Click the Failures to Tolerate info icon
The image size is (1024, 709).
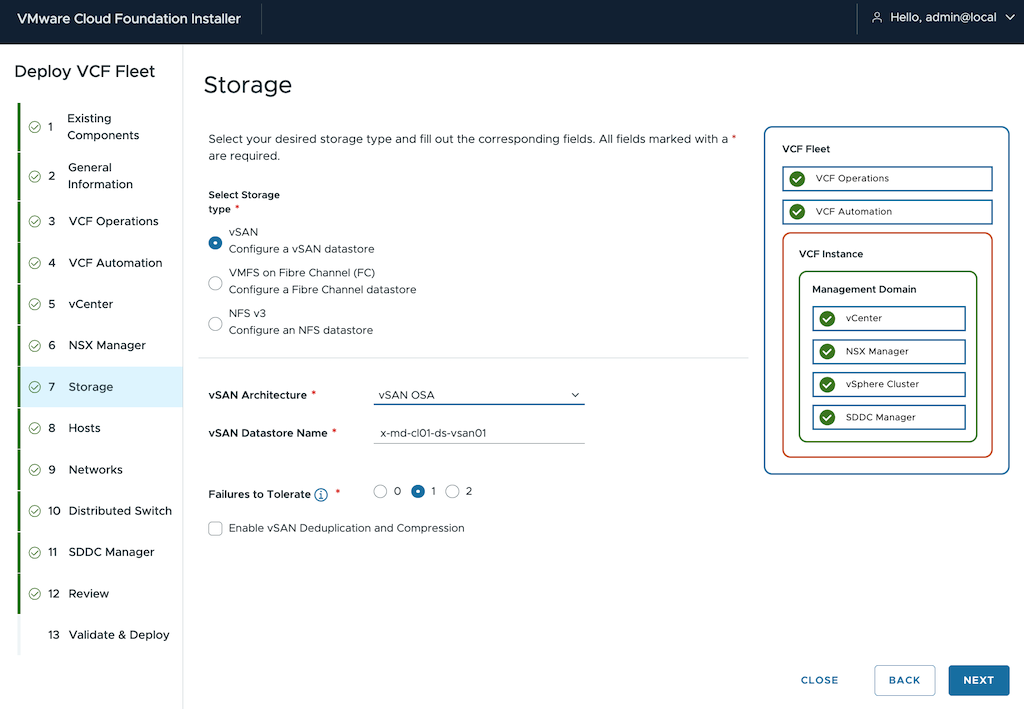click(x=321, y=494)
